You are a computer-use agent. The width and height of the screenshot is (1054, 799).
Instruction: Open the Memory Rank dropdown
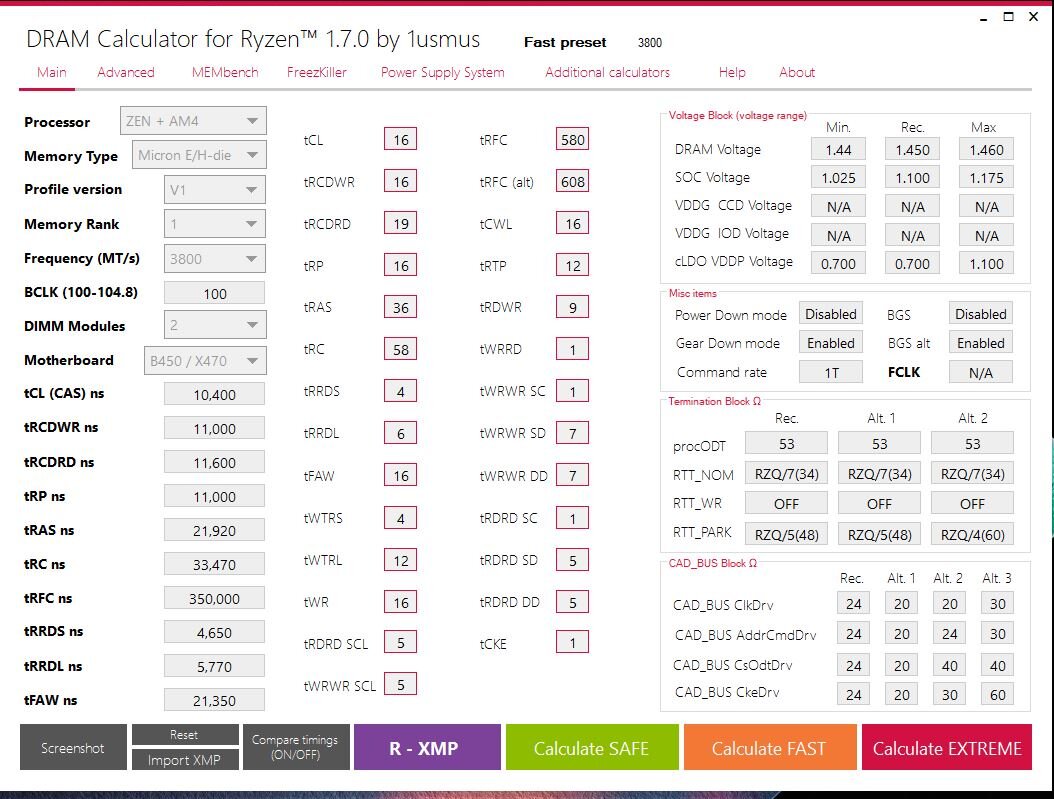pyautogui.click(x=214, y=224)
